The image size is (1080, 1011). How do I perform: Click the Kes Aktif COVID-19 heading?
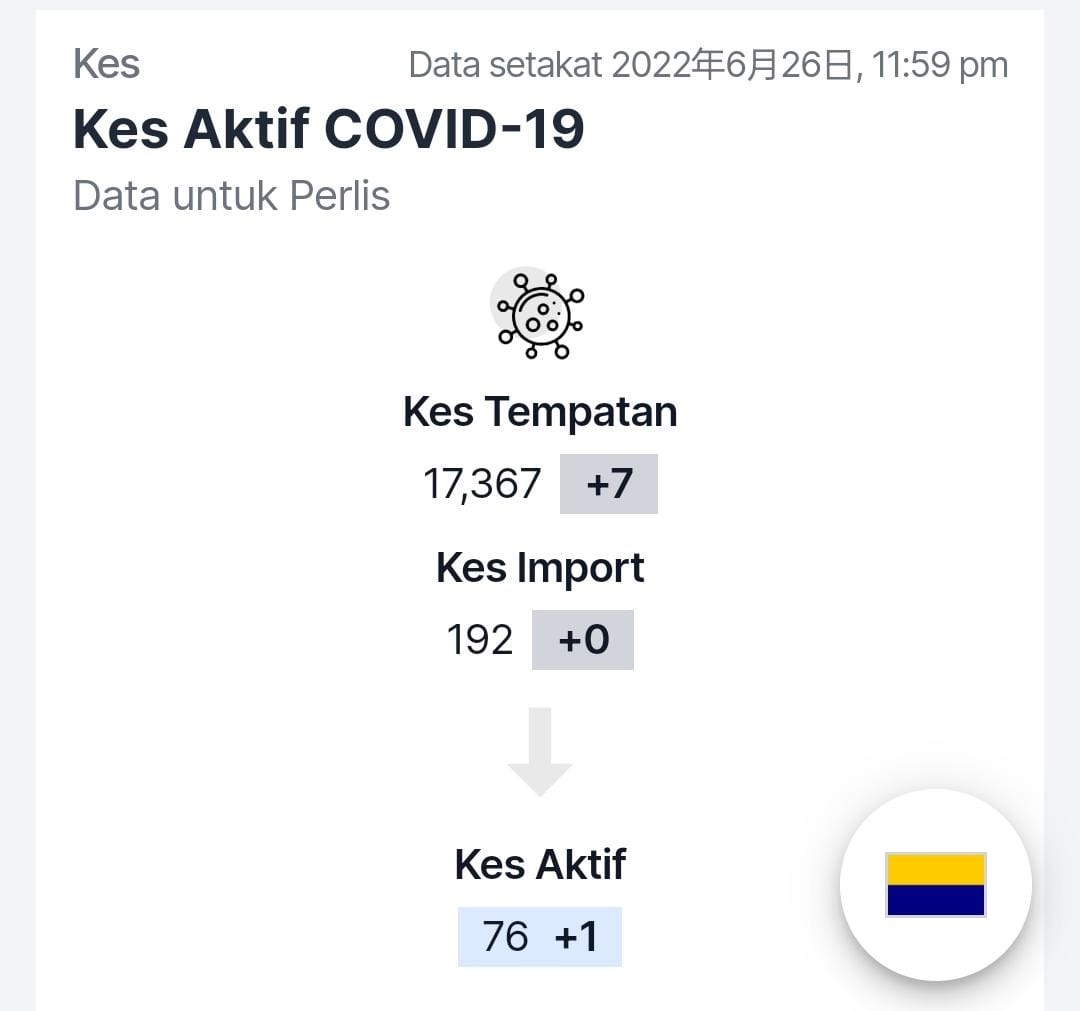[x=329, y=129]
